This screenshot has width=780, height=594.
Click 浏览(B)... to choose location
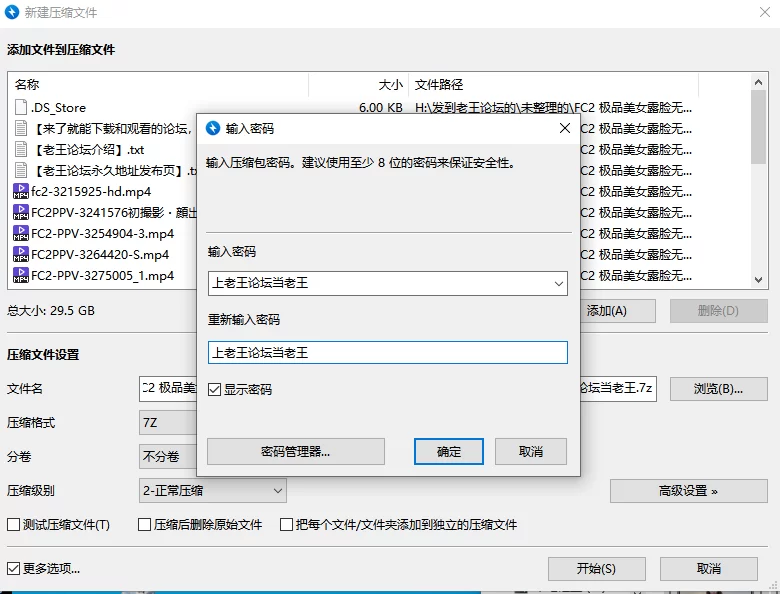[x=718, y=389]
